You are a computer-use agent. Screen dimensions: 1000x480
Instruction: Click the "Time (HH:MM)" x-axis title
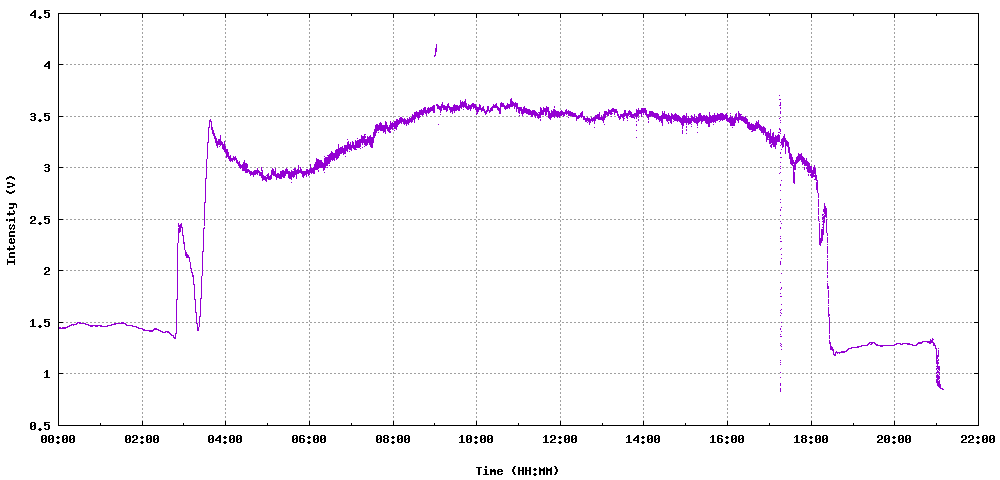point(517,471)
